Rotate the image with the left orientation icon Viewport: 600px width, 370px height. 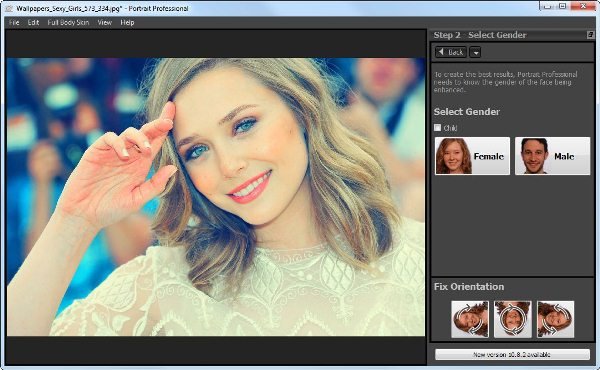coord(470,319)
